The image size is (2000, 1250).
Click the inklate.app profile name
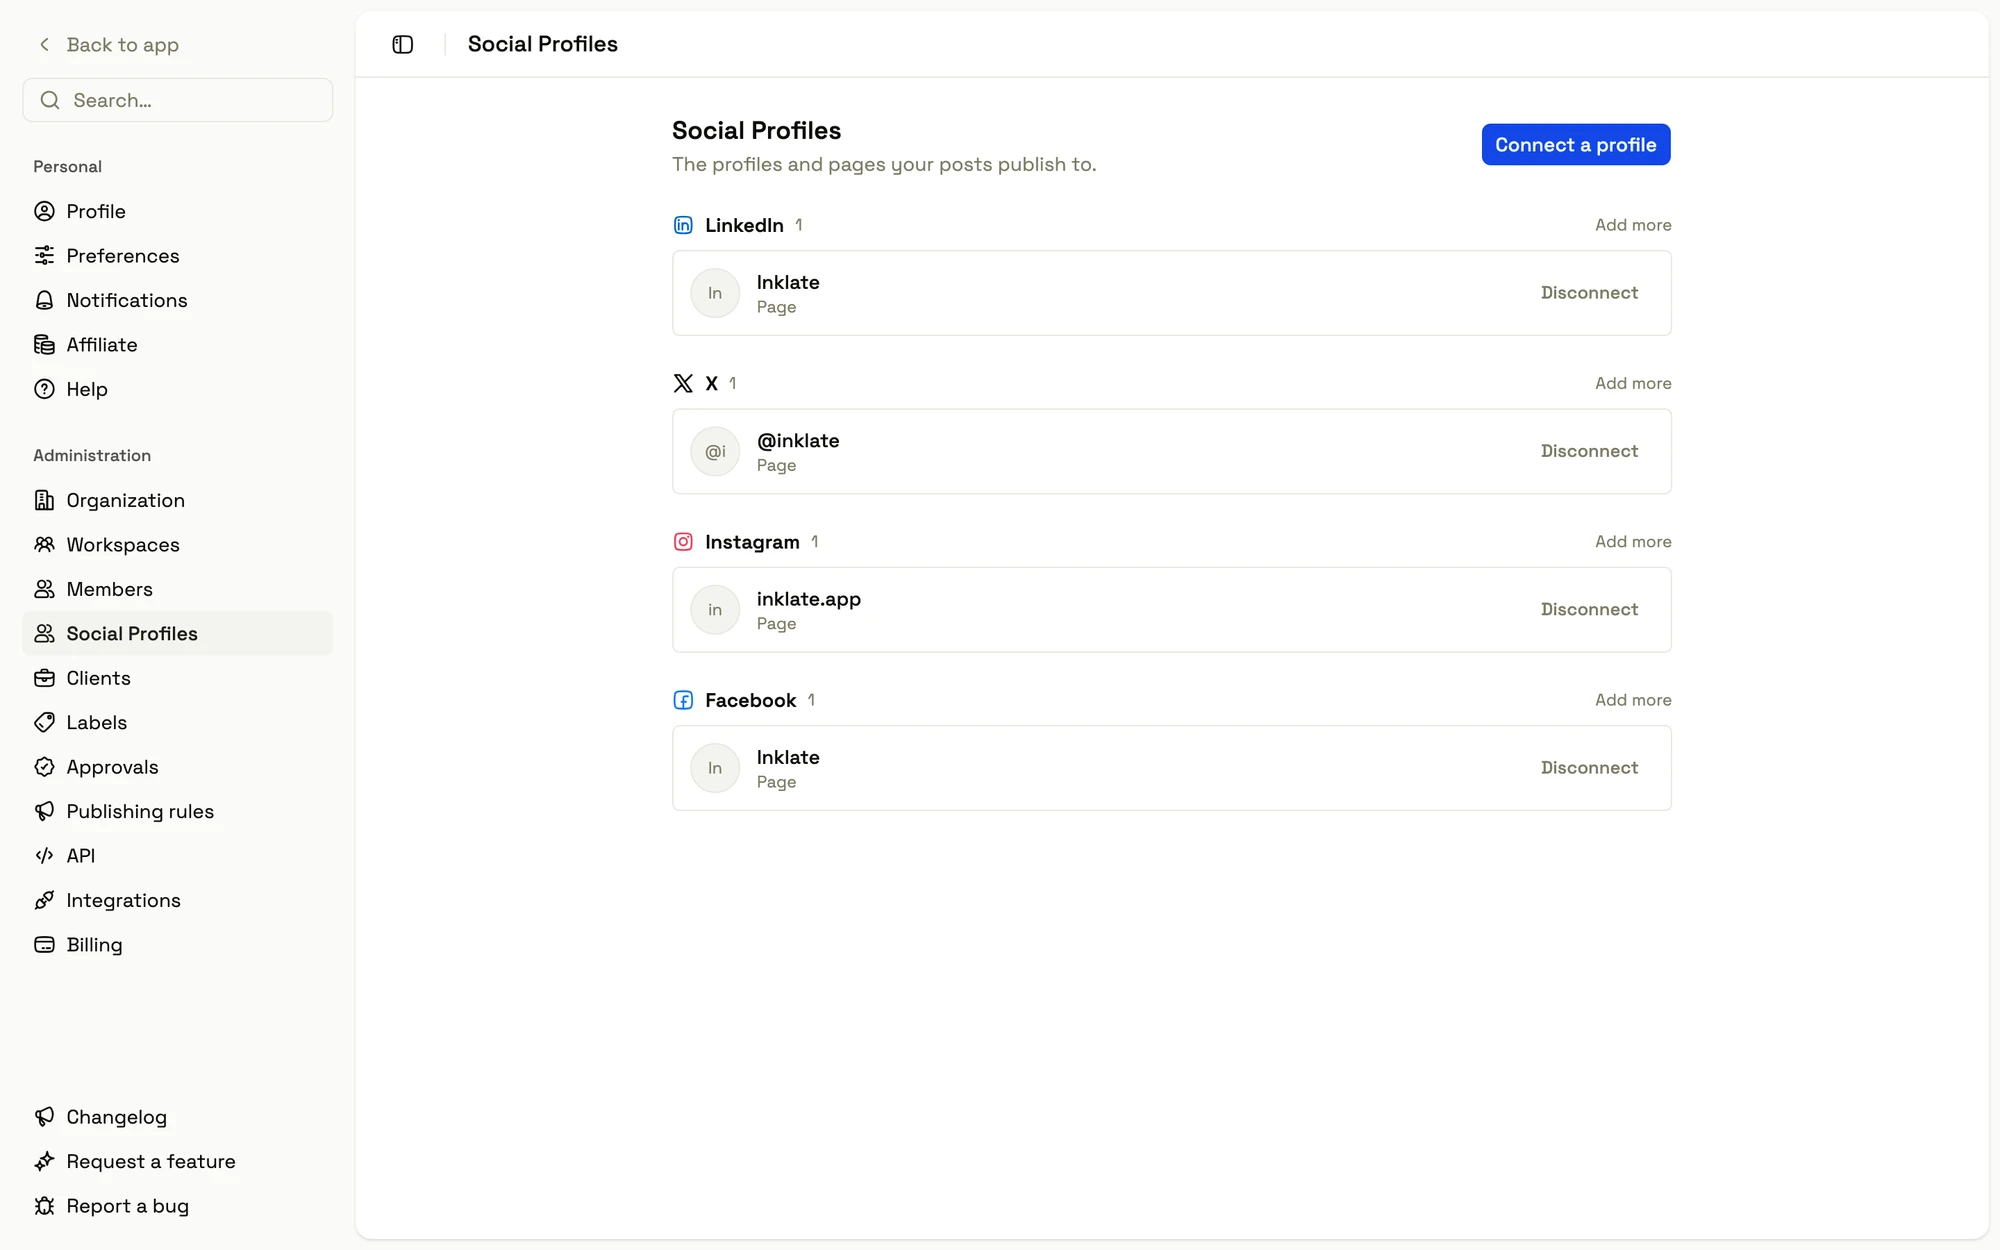pos(808,599)
